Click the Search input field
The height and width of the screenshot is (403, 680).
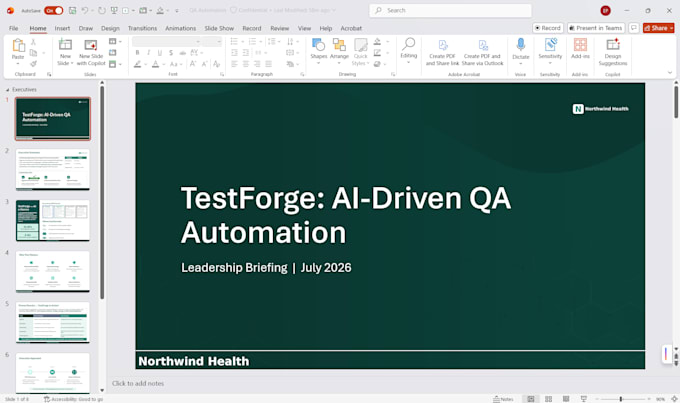[x=450, y=10]
